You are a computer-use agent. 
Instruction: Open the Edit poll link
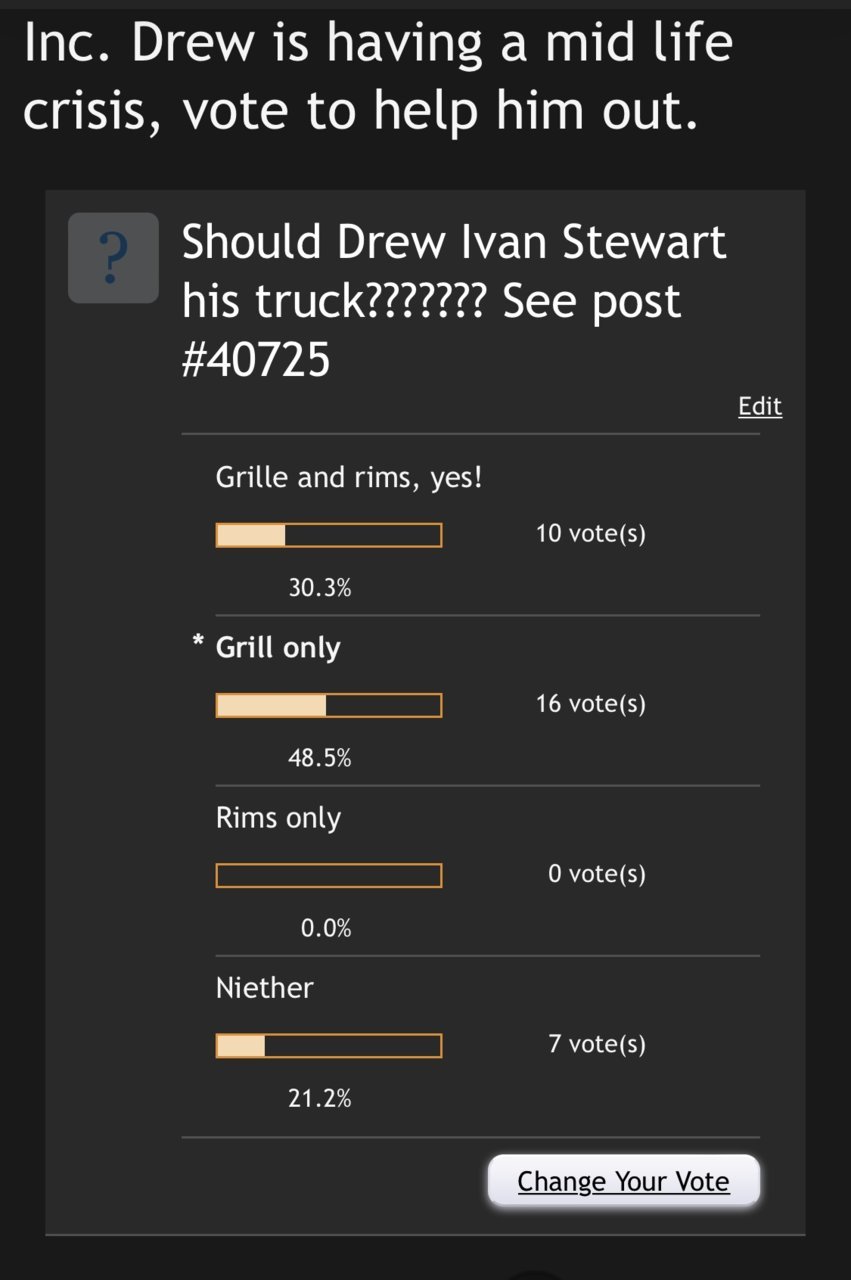pyautogui.click(x=760, y=406)
